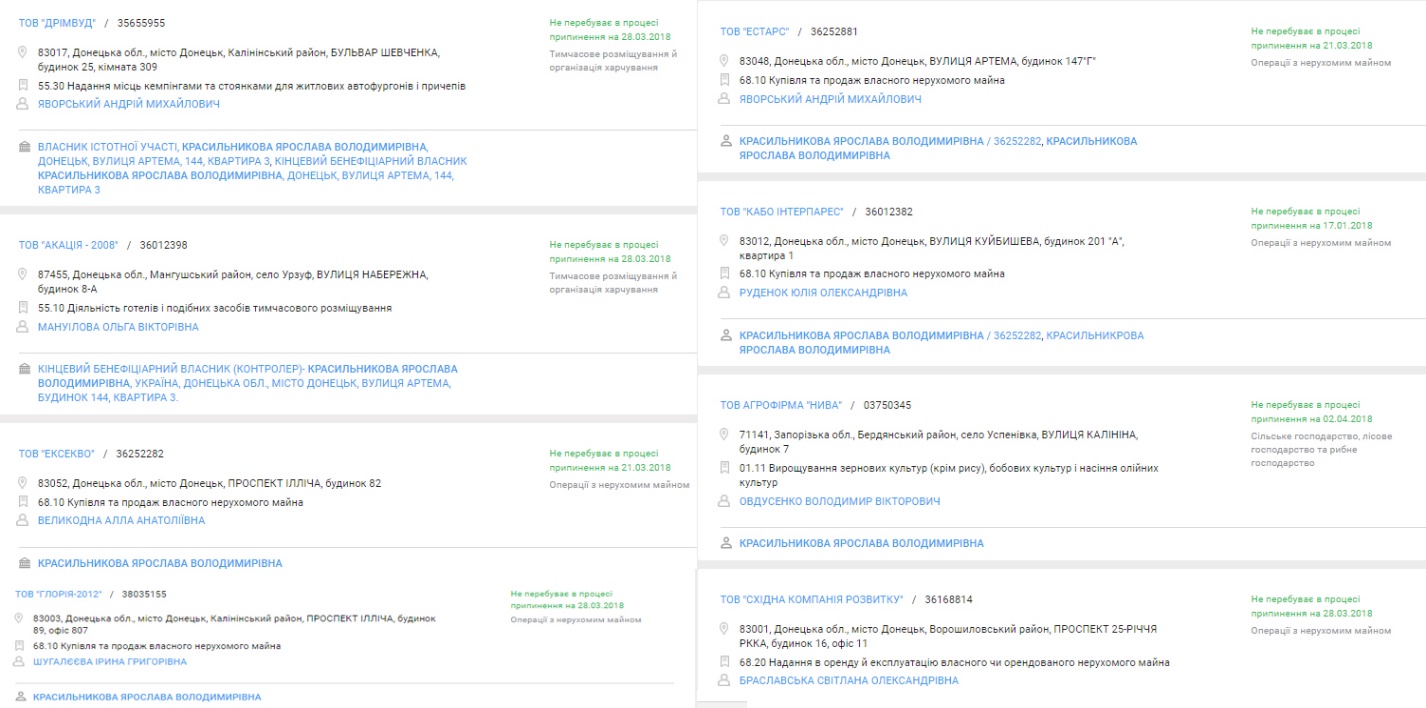Select director ВЕЛИКОДНА АЛЛА АНАТОЛІЇВНА
Image resolution: width=1426 pixels, height=708 pixels.
pyautogui.click(x=120, y=521)
